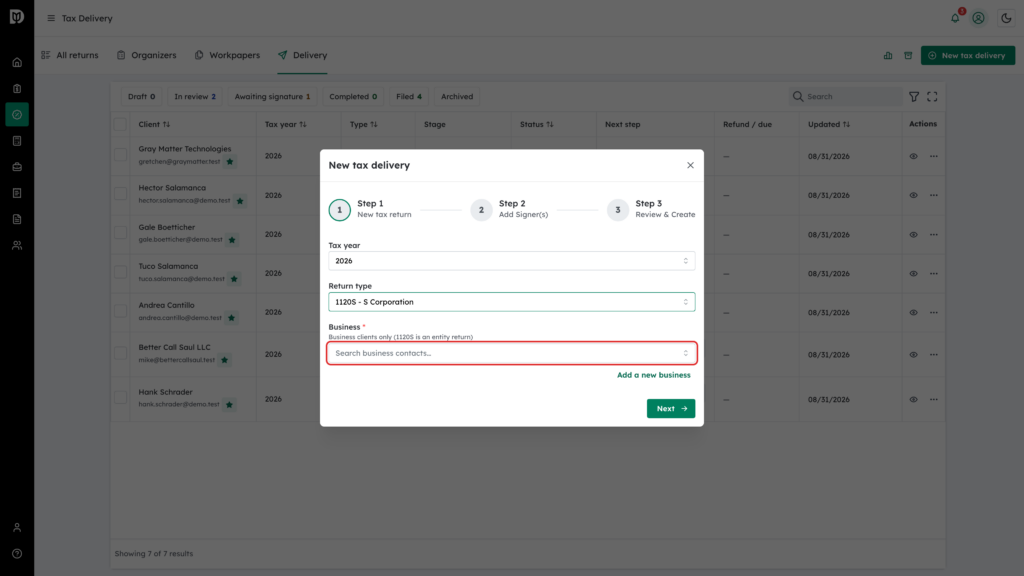
Task: Click Step 2 Add Signer(s) indicator
Action: [510, 209]
